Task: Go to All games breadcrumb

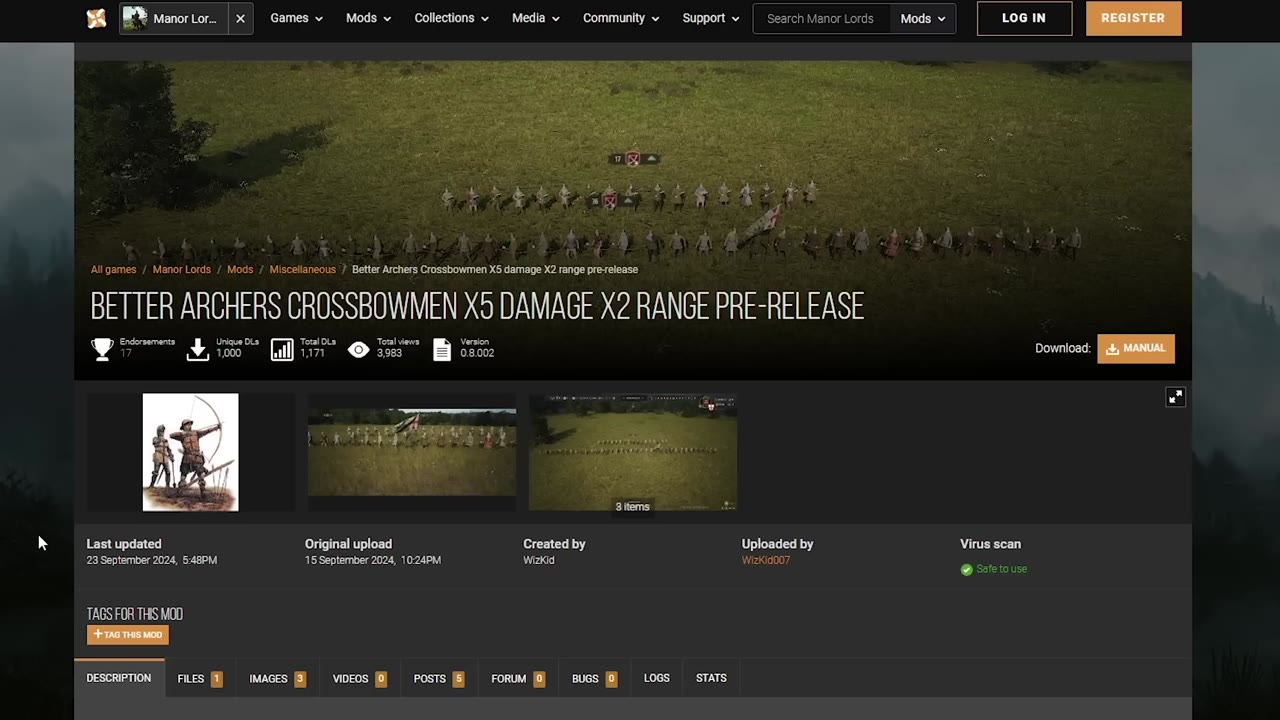Action: (113, 269)
